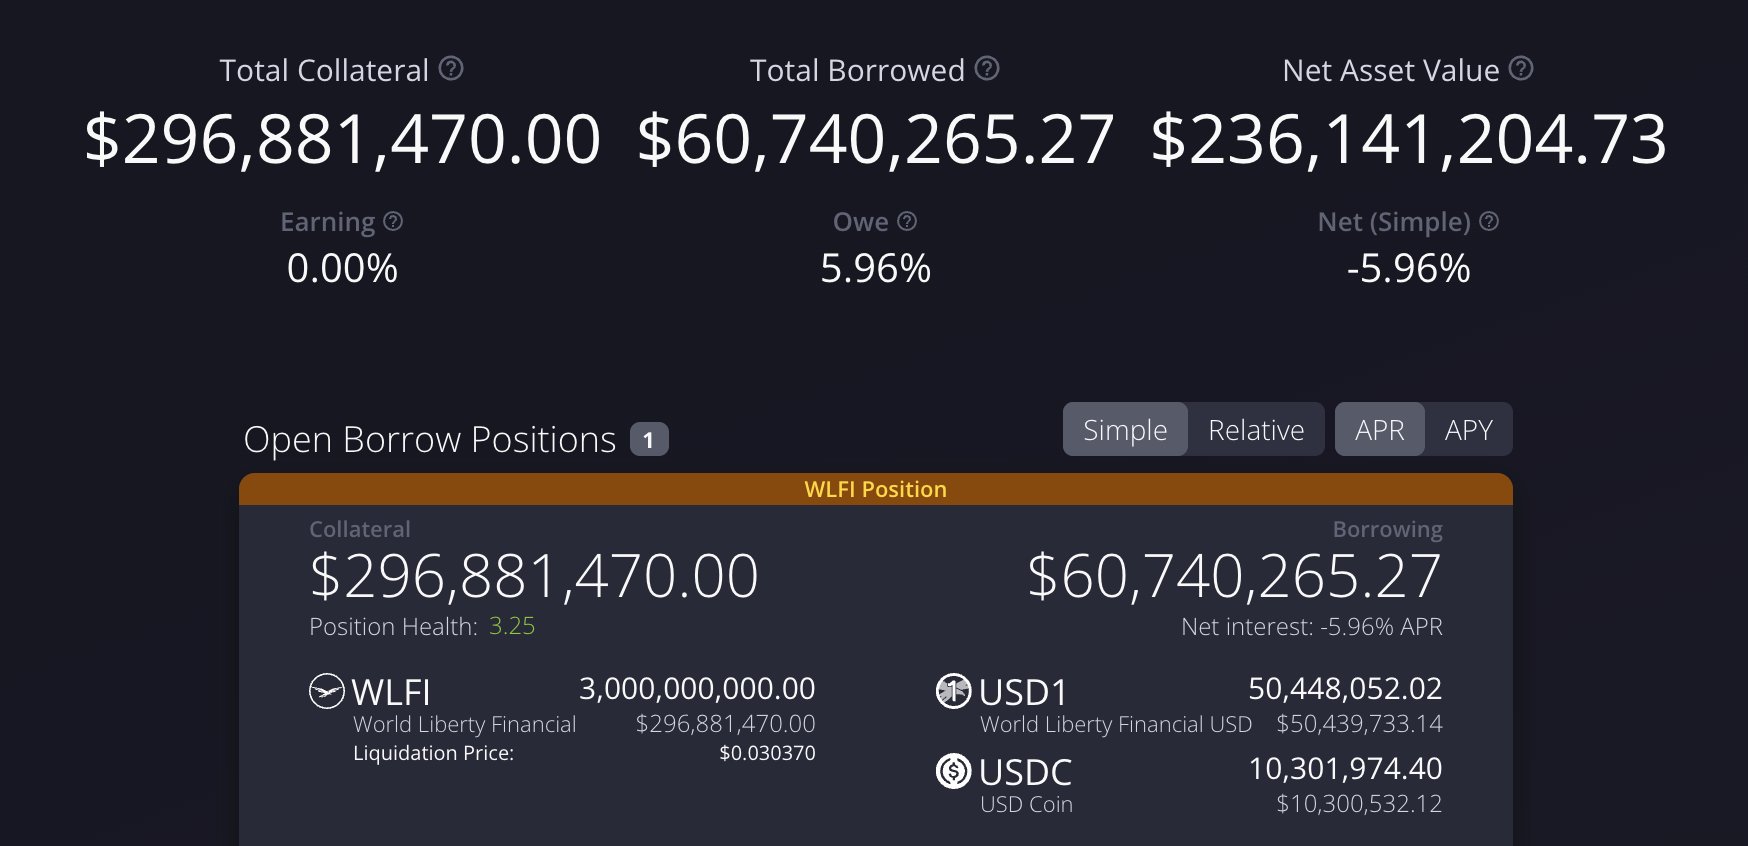The image size is (1748, 846).
Task: Switch rate display to APY
Action: click(x=1468, y=430)
